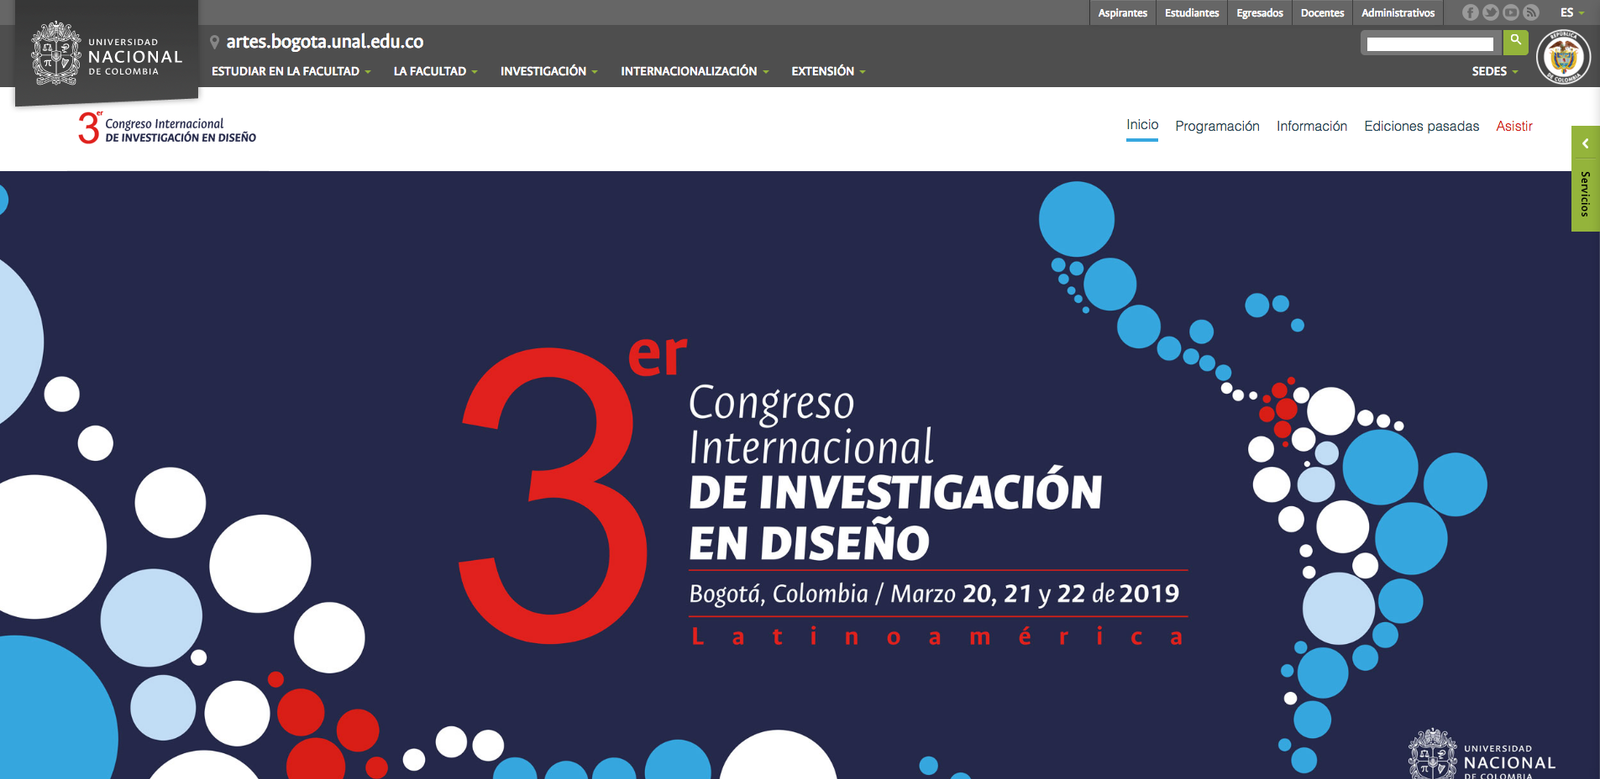
Task: Expand the Investigación menu
Action: 549,71
